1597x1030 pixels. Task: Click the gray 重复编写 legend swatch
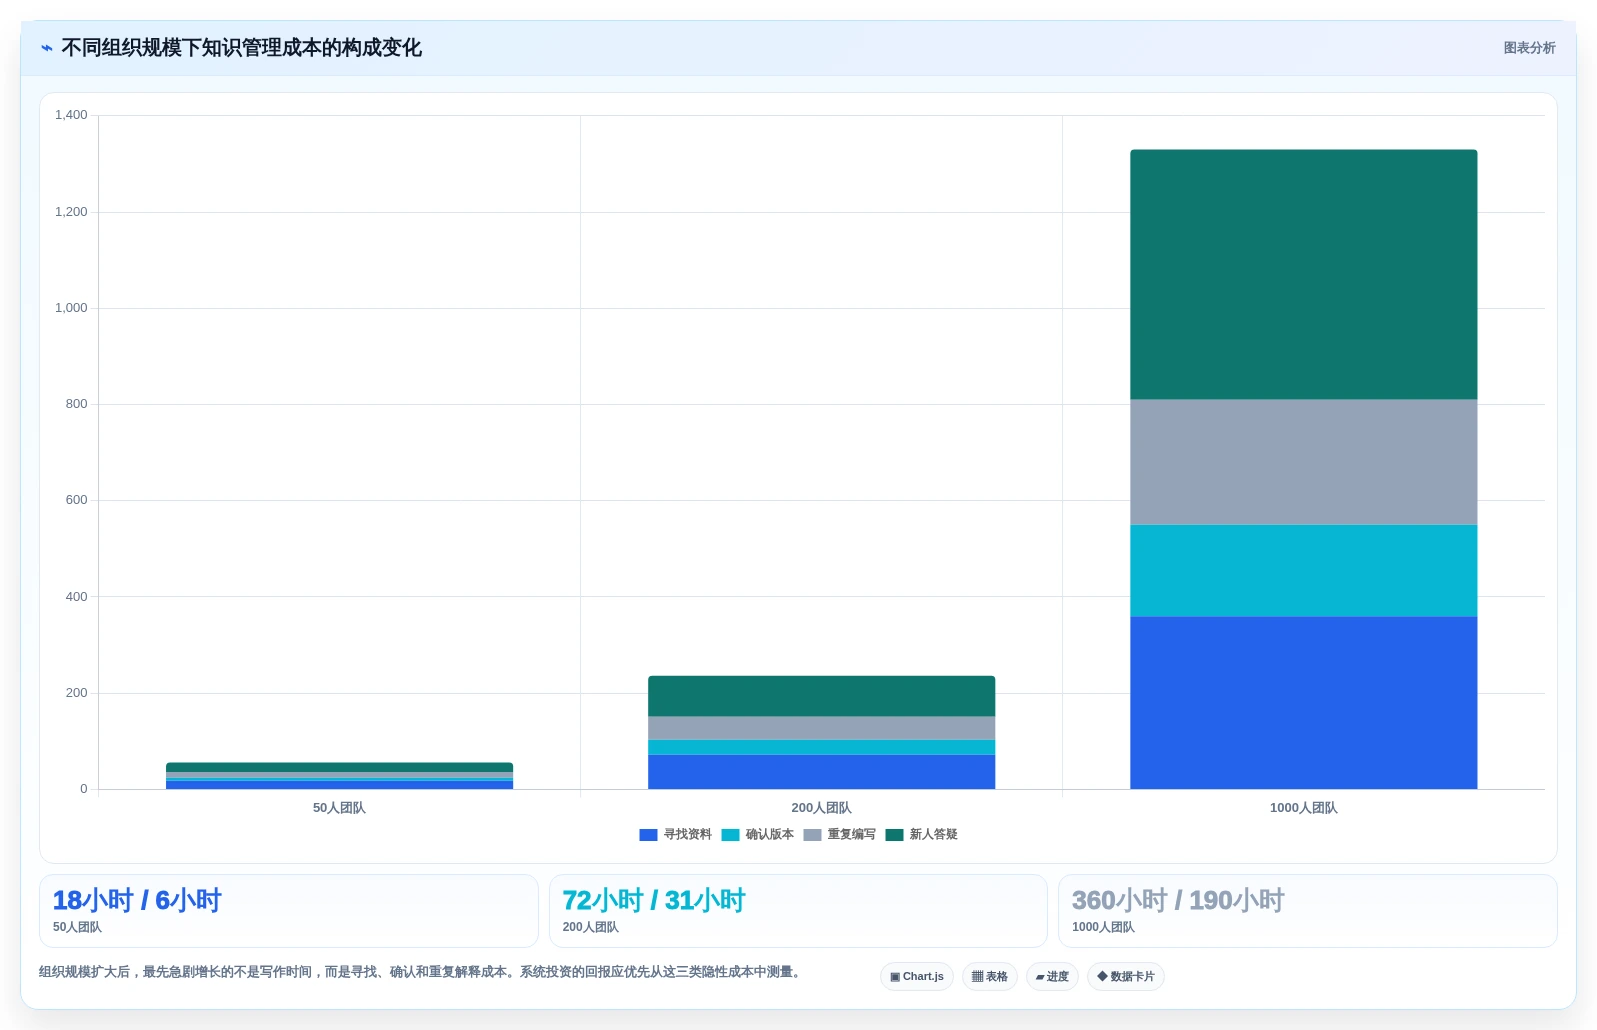coord(812,835)
